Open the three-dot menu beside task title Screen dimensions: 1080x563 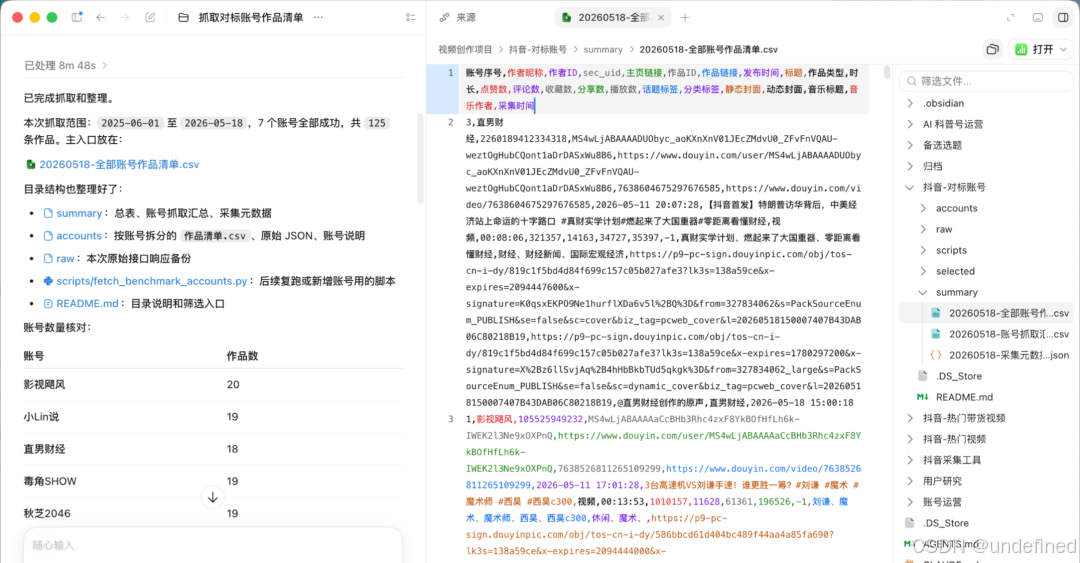(x=318, y=17)
